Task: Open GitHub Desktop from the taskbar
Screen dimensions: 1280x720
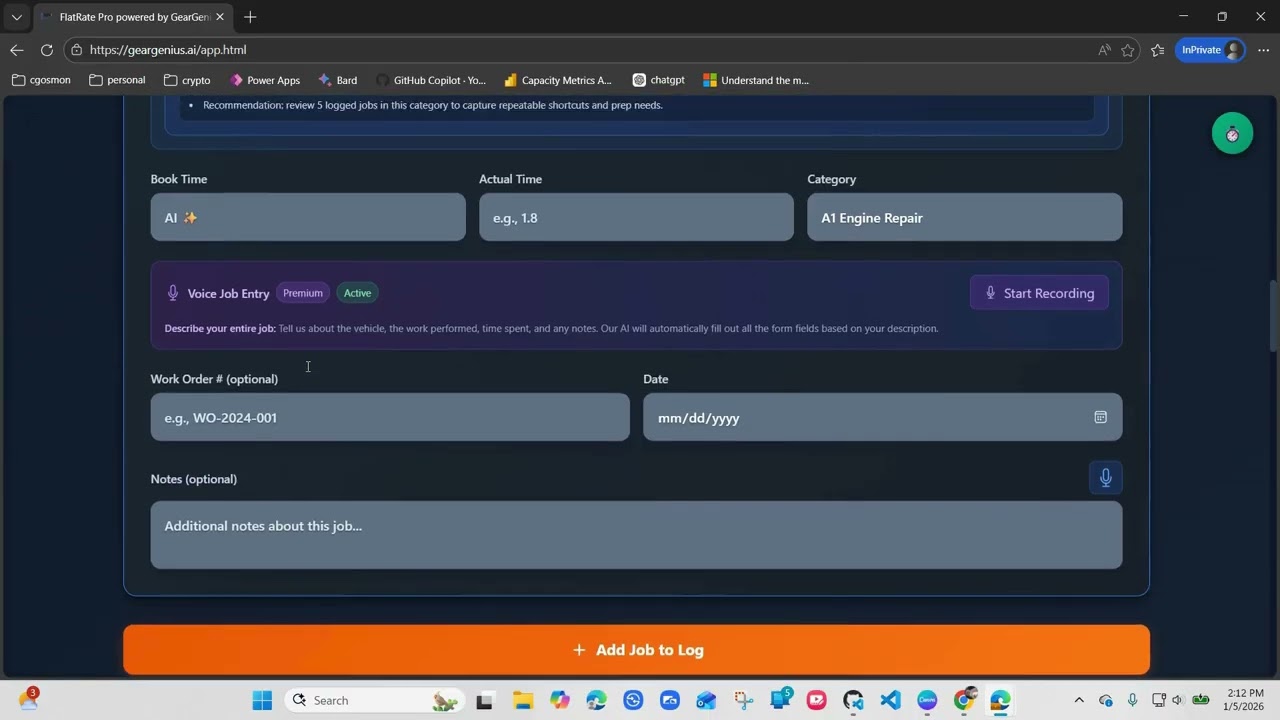Action: (x=853, y=700)
